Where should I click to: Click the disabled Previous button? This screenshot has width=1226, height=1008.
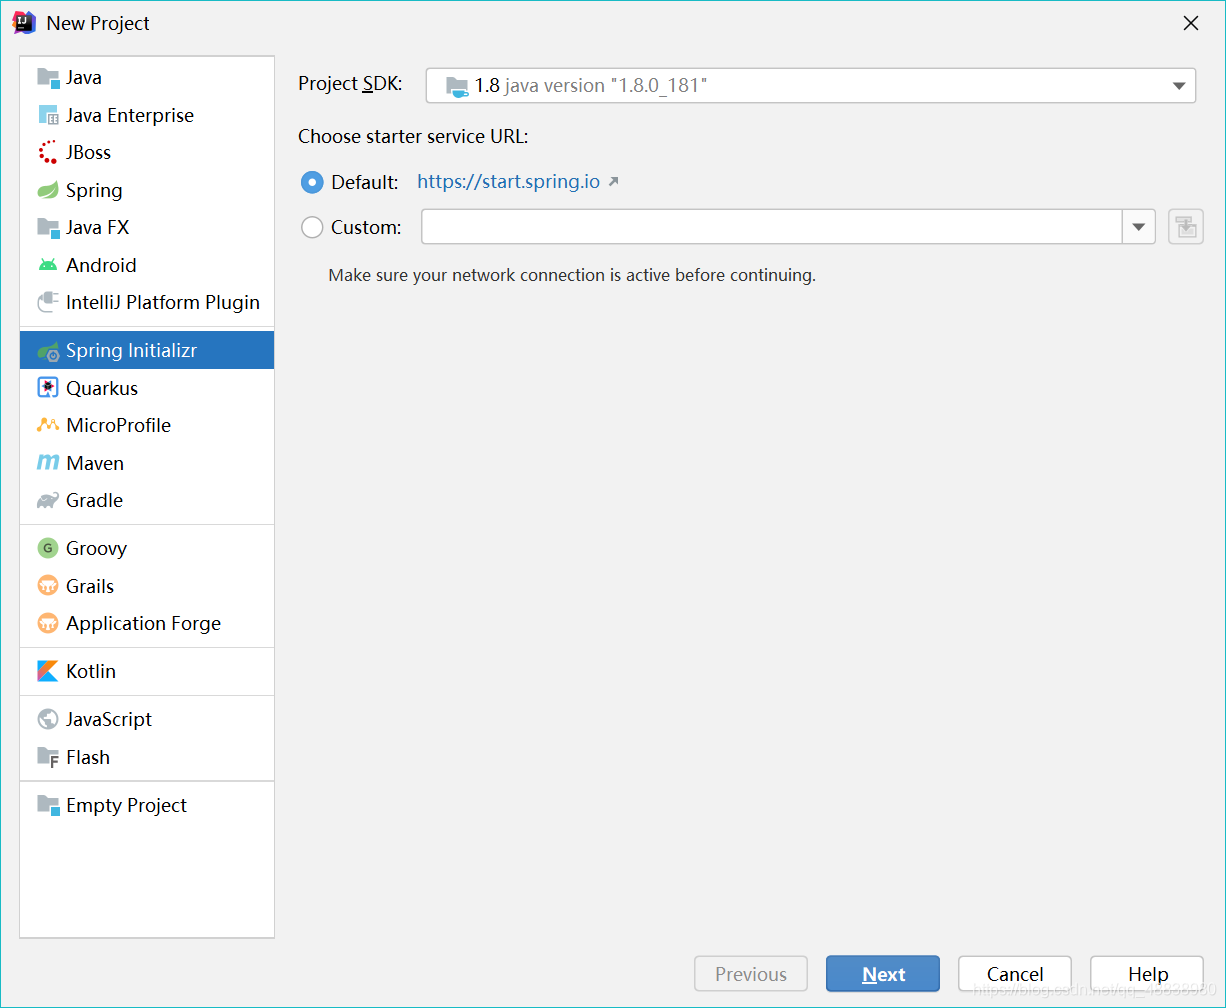751,974
